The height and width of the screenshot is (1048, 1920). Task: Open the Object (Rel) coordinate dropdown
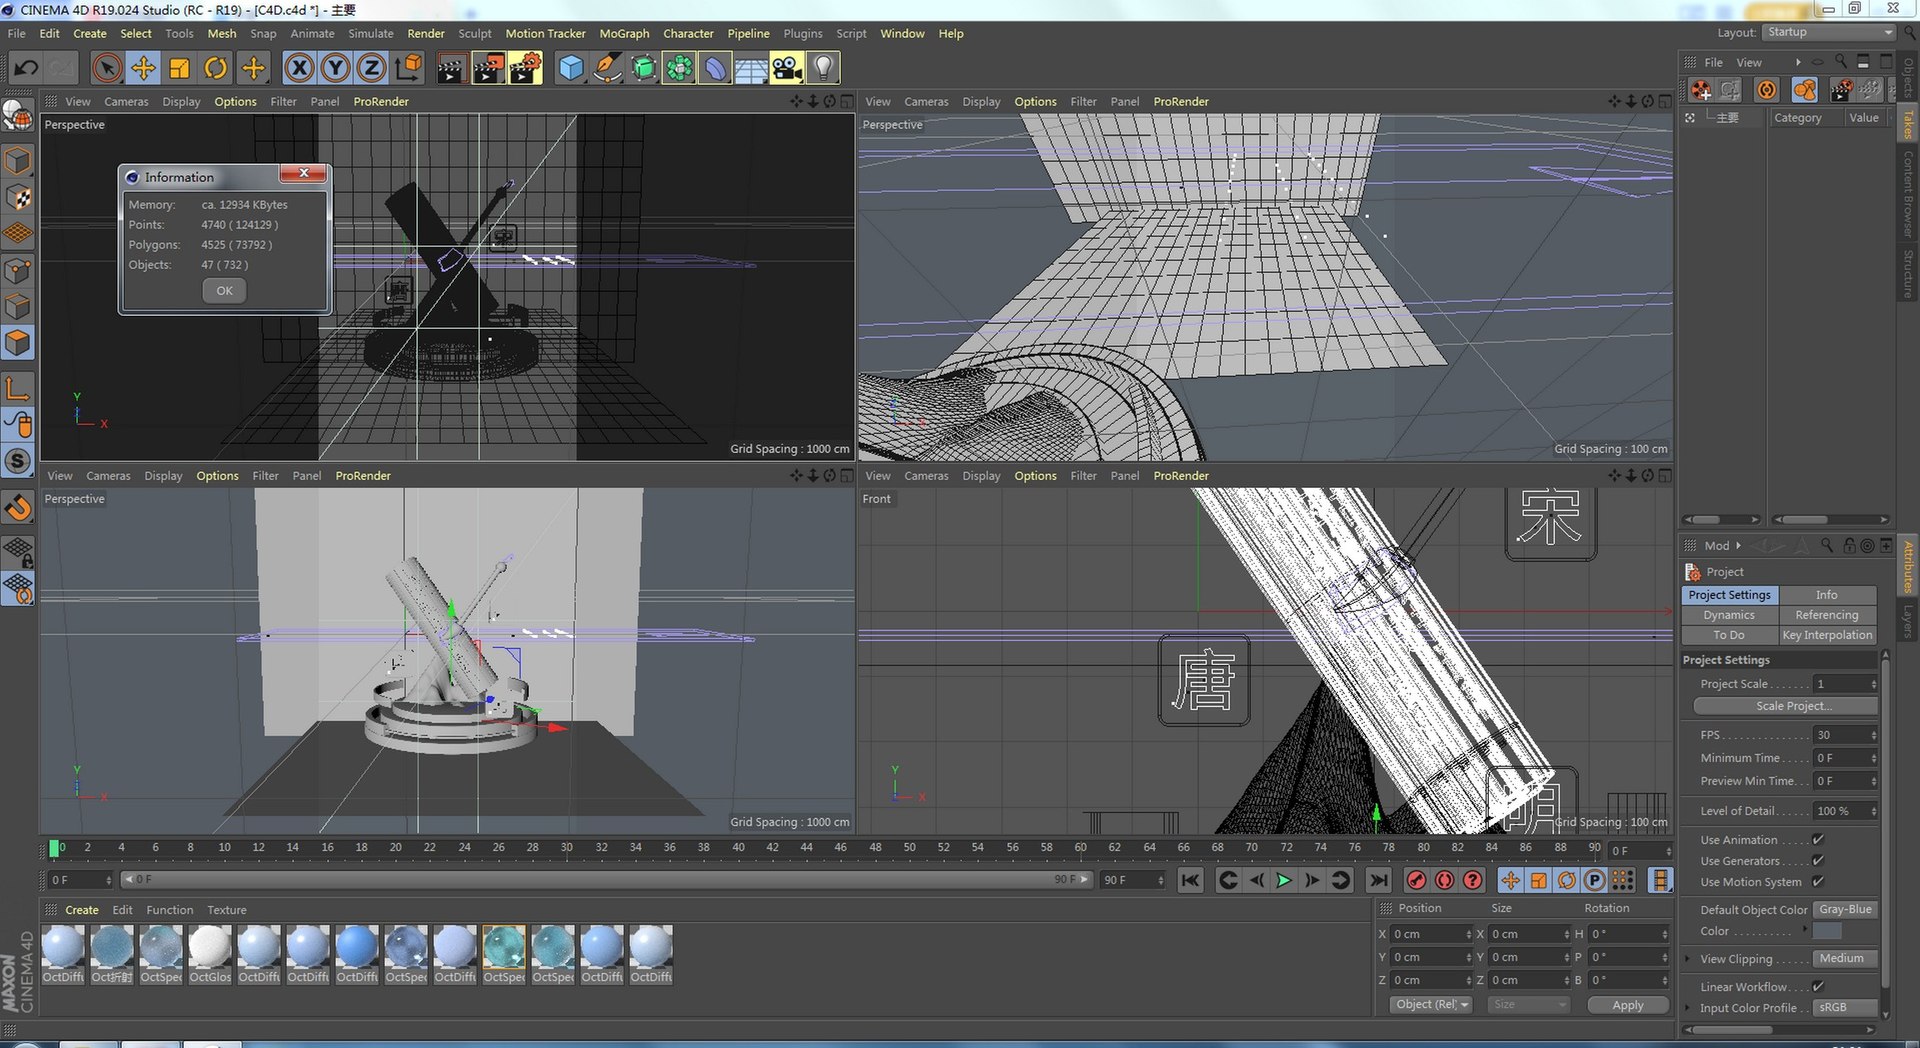coord(1431,1005)
